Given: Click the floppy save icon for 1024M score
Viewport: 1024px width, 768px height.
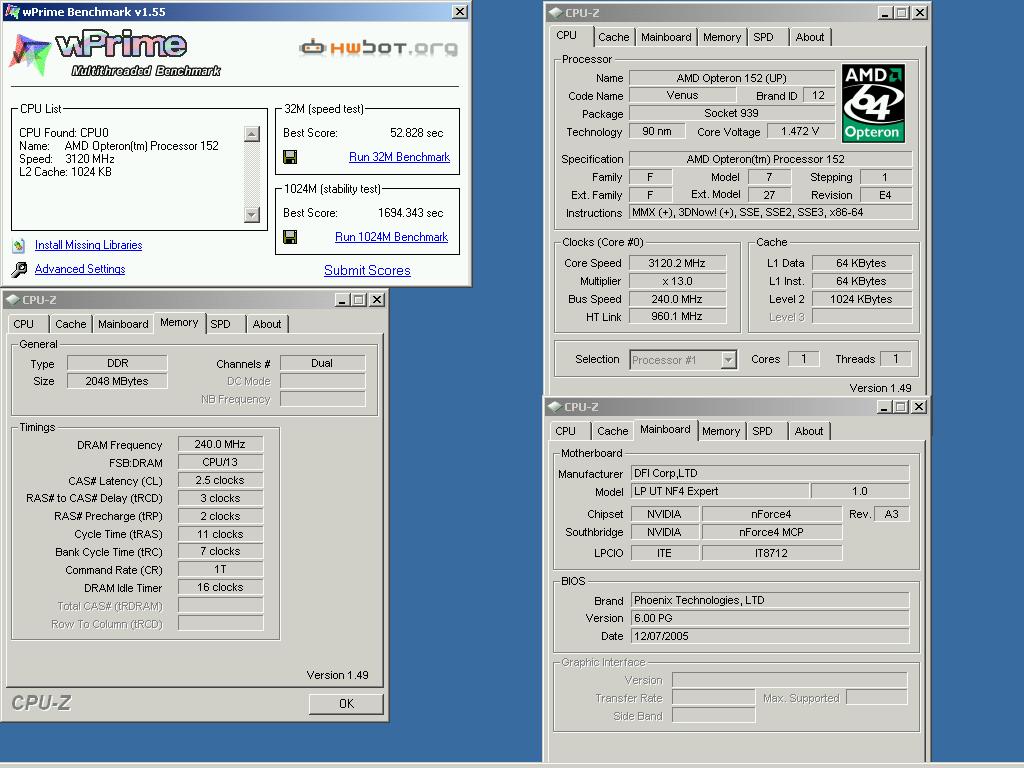Looking at the screenshot, I should tap(290, 237).
